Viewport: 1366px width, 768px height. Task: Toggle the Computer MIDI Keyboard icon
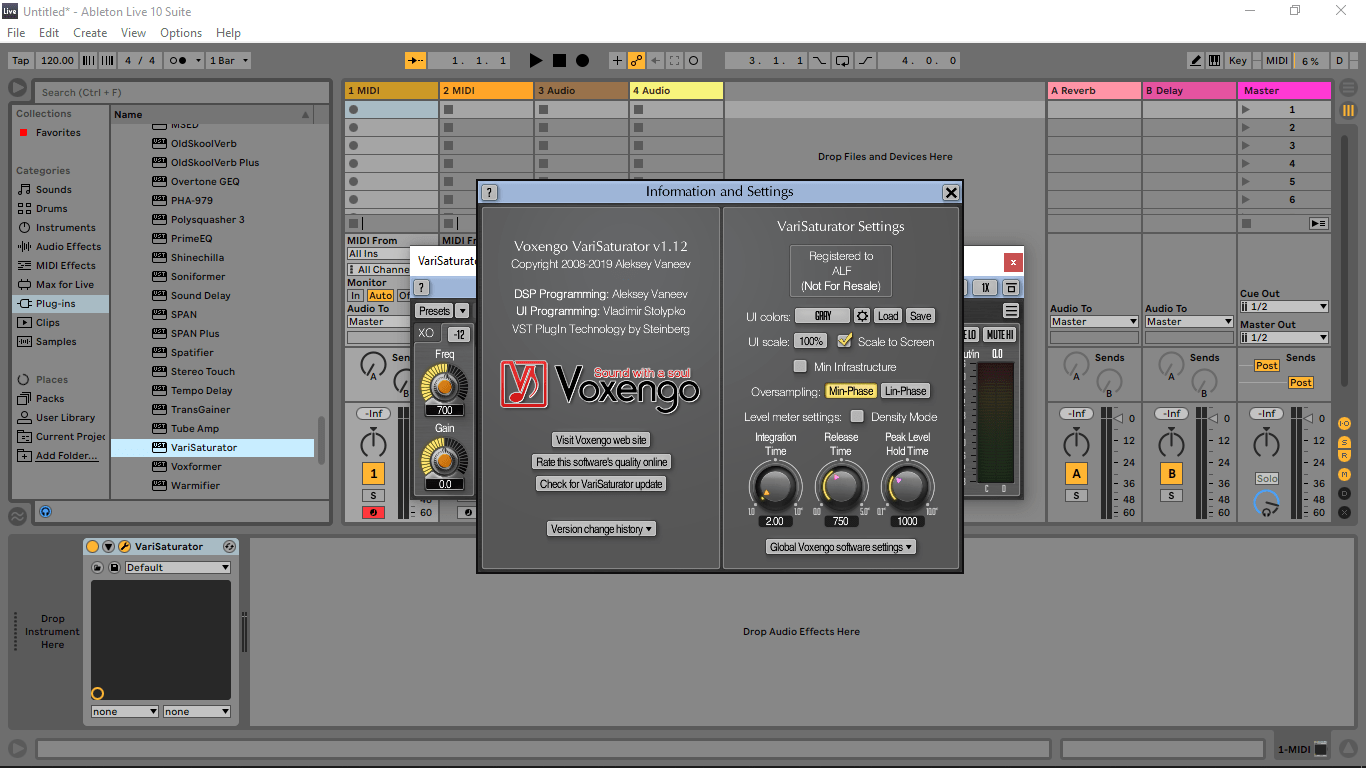1214,61
